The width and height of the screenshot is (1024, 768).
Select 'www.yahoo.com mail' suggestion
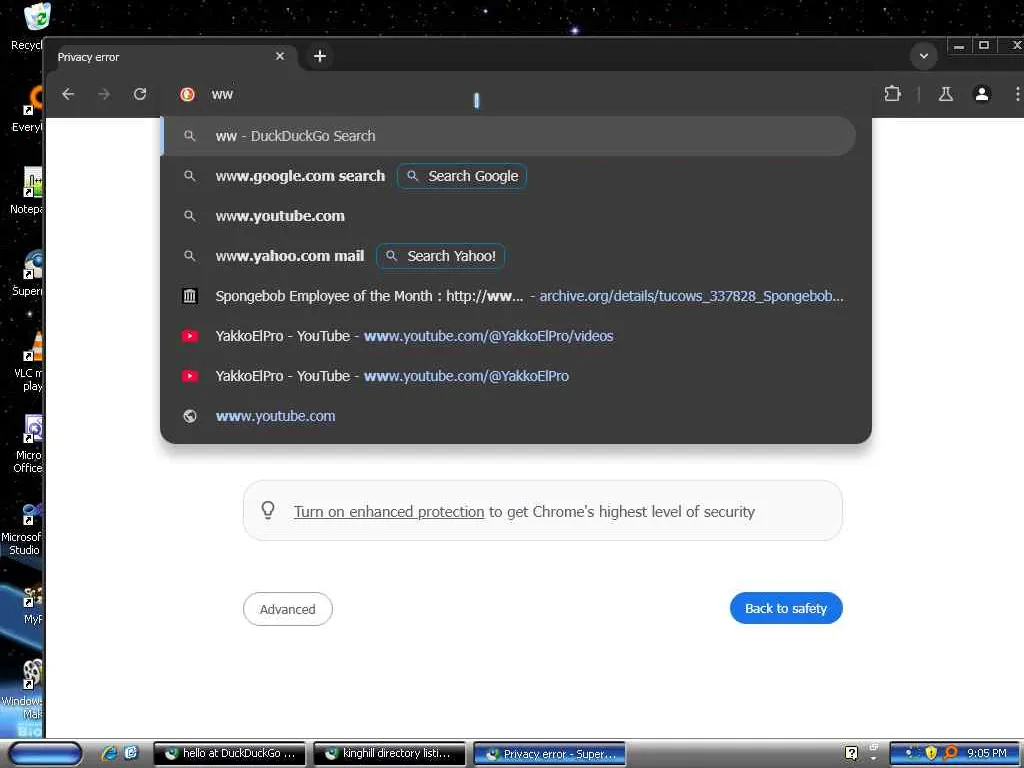(x=290, y=256)
